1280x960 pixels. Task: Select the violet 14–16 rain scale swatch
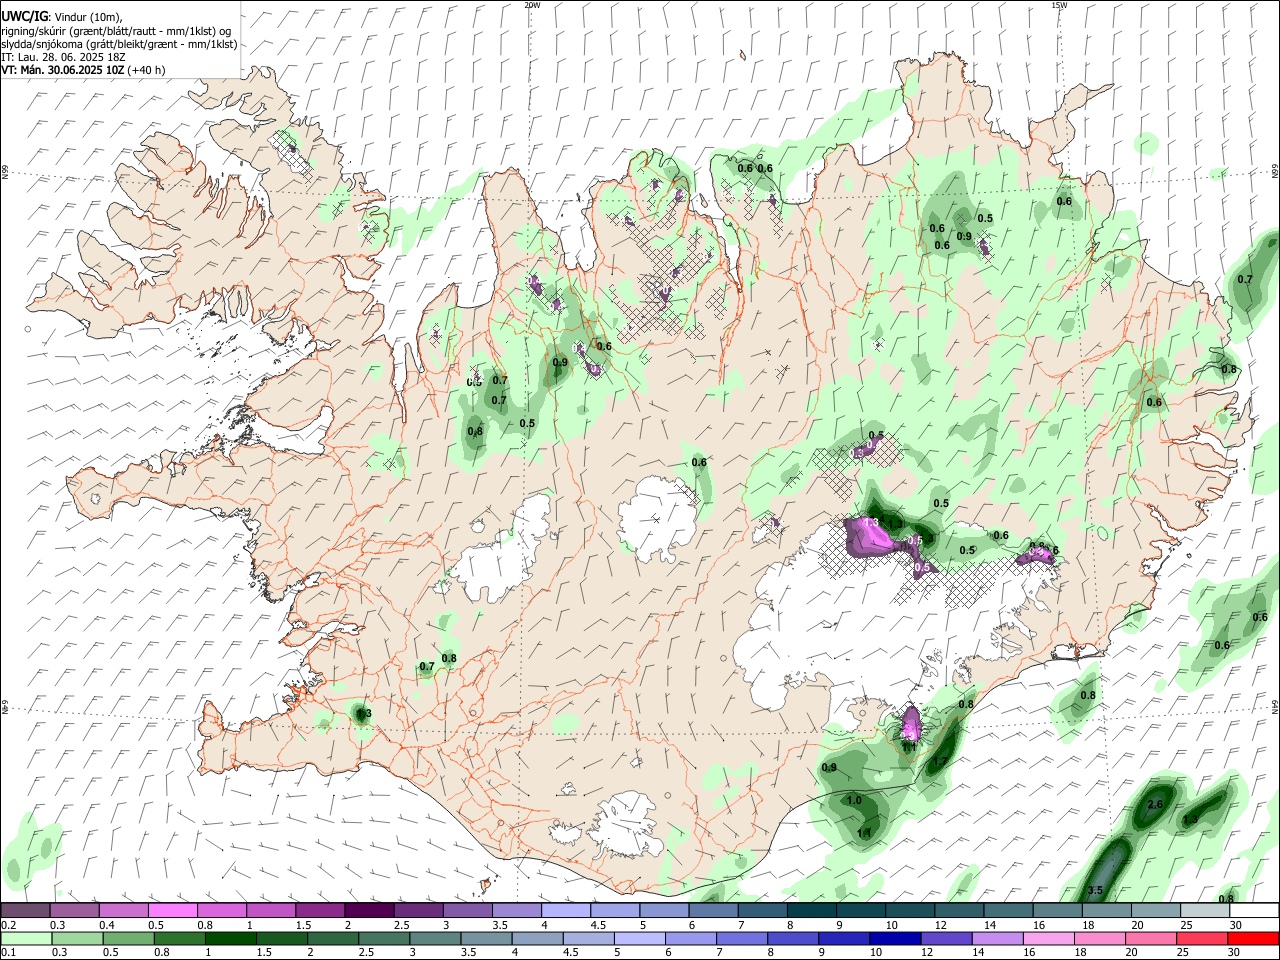(997, 938)
